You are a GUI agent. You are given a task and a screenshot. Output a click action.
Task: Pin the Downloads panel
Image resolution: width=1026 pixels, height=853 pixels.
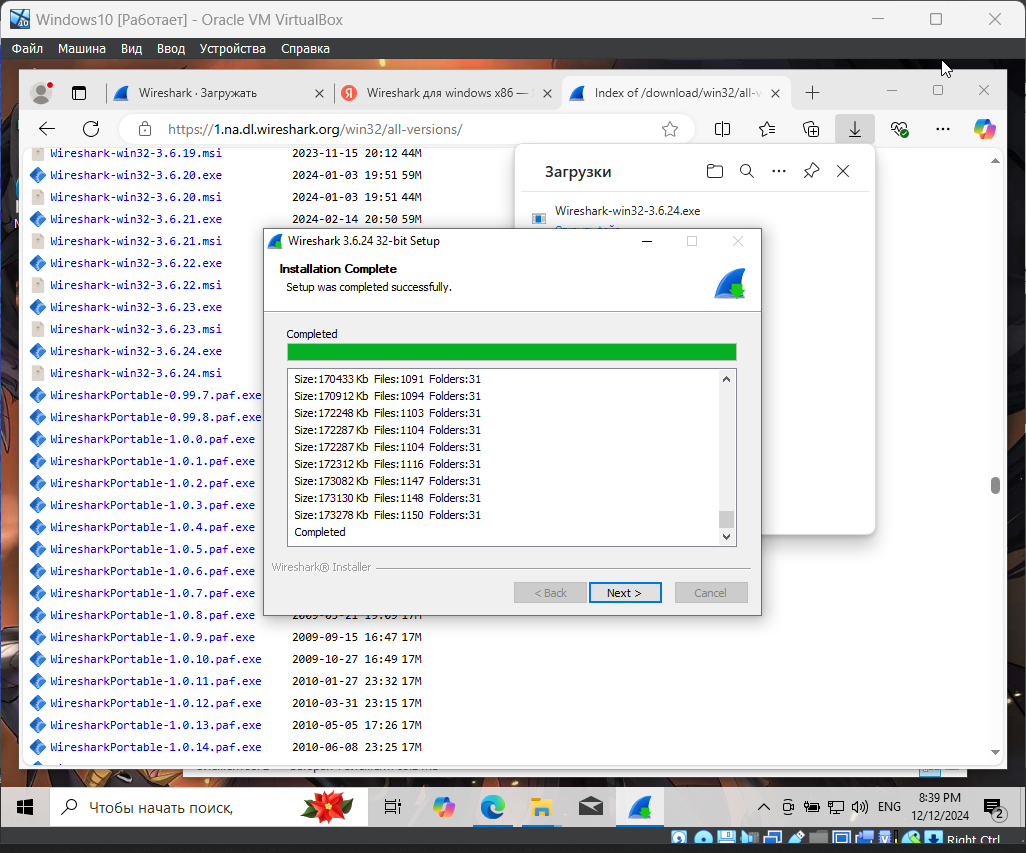pyautogui.click(x=811, y=171)
